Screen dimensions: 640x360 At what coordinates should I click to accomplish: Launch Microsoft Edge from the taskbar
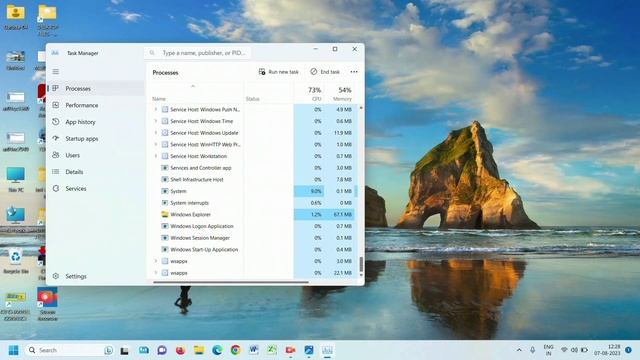(217, 350)
